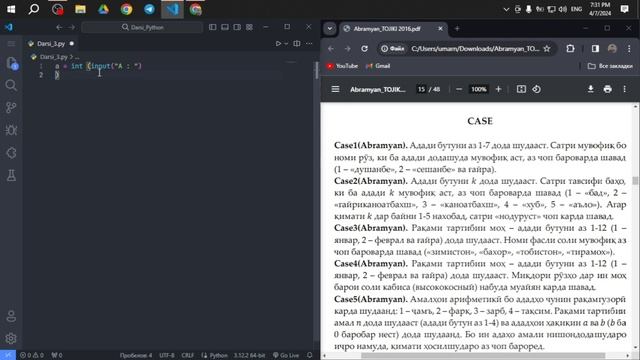The height and width of the screenshot is (360, 640).
Task: Open the Search view in VS Code sidebar
Action: coord(11,85)
